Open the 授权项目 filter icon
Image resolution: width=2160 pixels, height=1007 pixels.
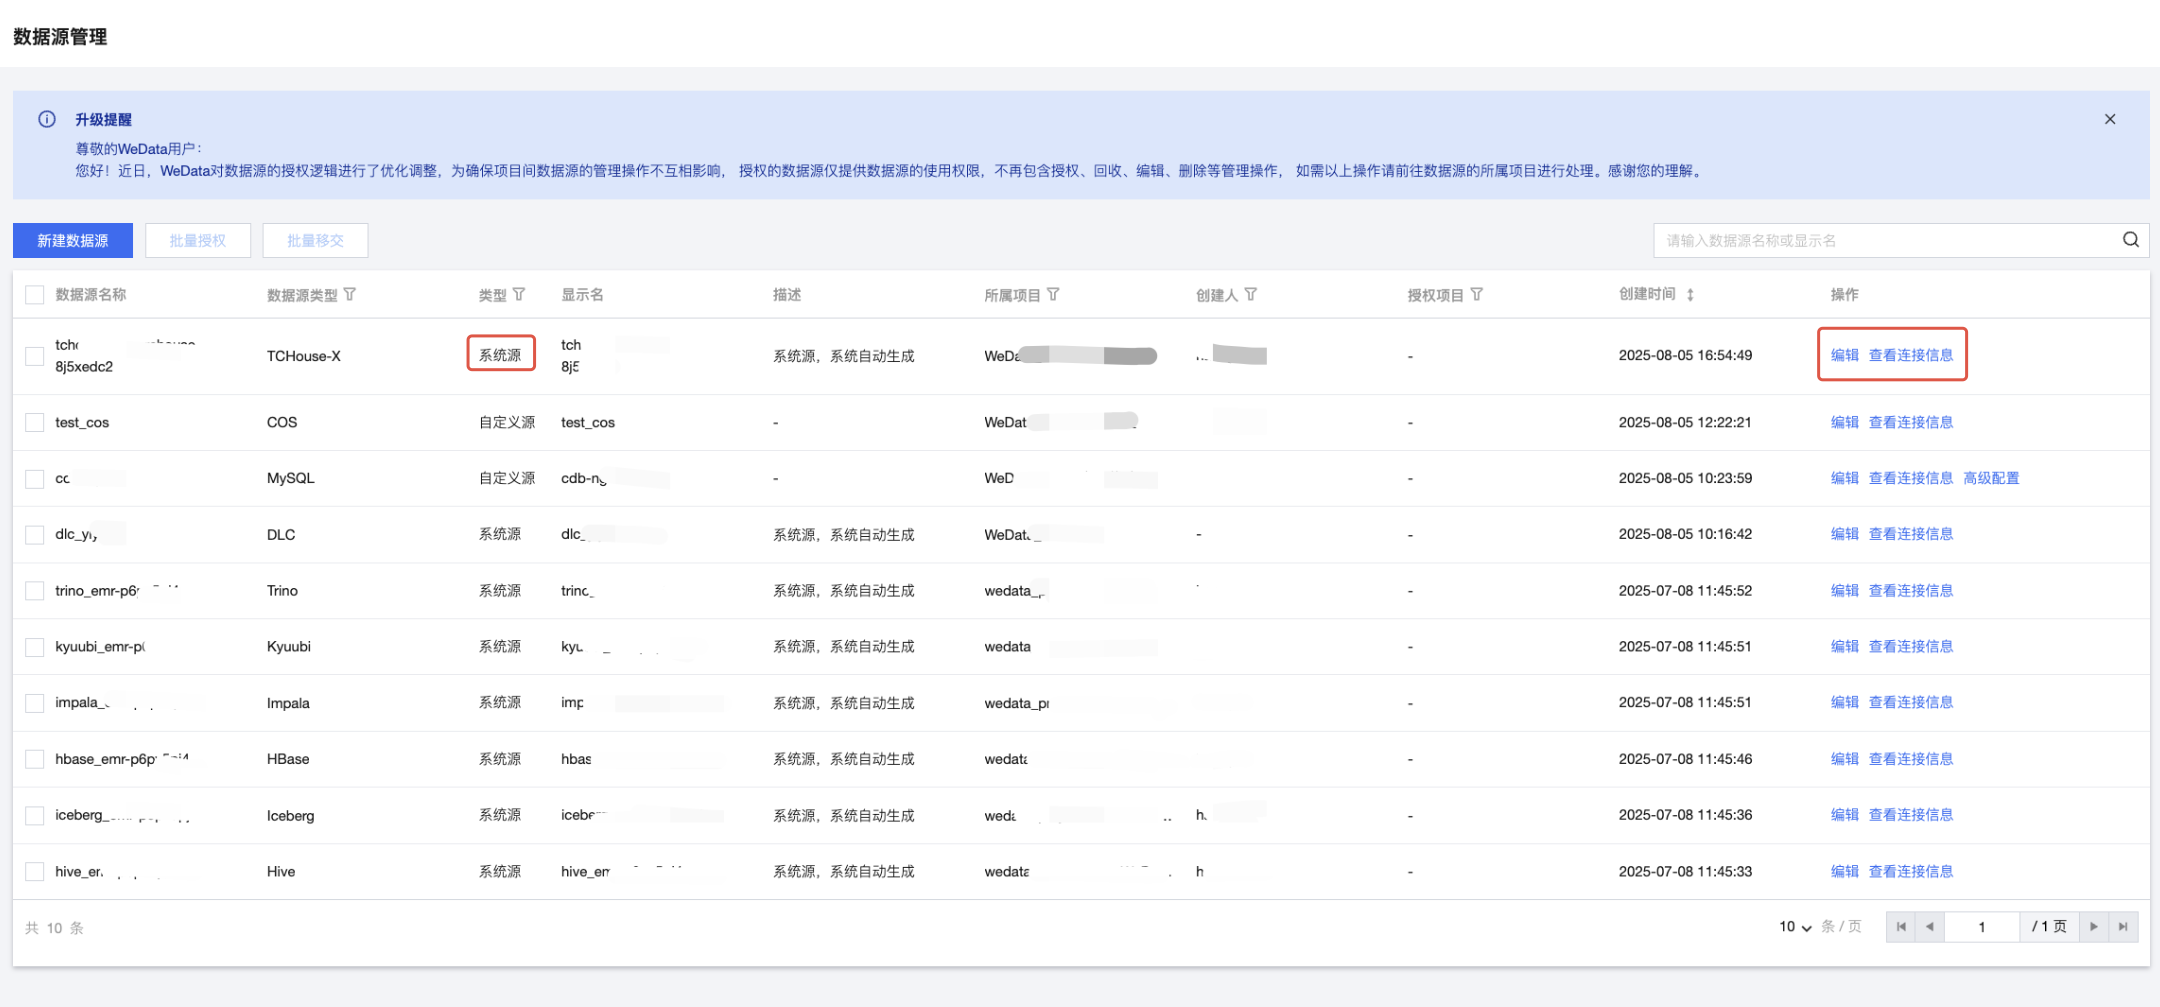1477,295
